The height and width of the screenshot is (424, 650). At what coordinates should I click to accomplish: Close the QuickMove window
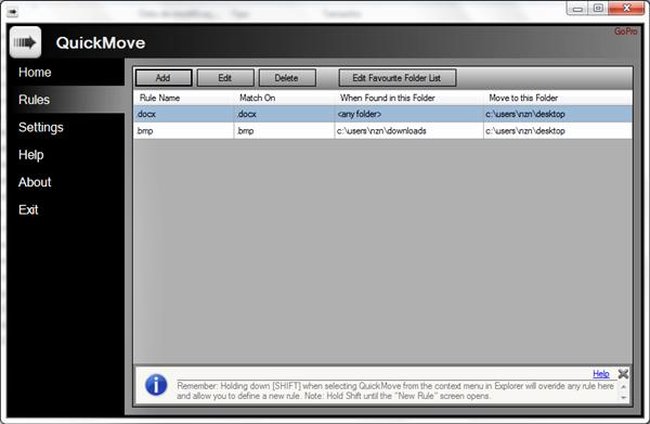point(626,8)
